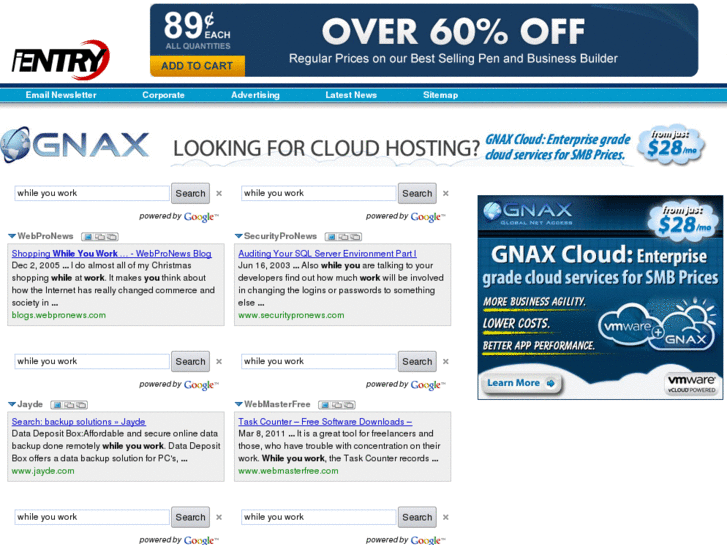Viewport: 727px width, 545px height.
Task: Open the Email Newsletter menu item
Action: pyautogui.click(x=61, y=95)
